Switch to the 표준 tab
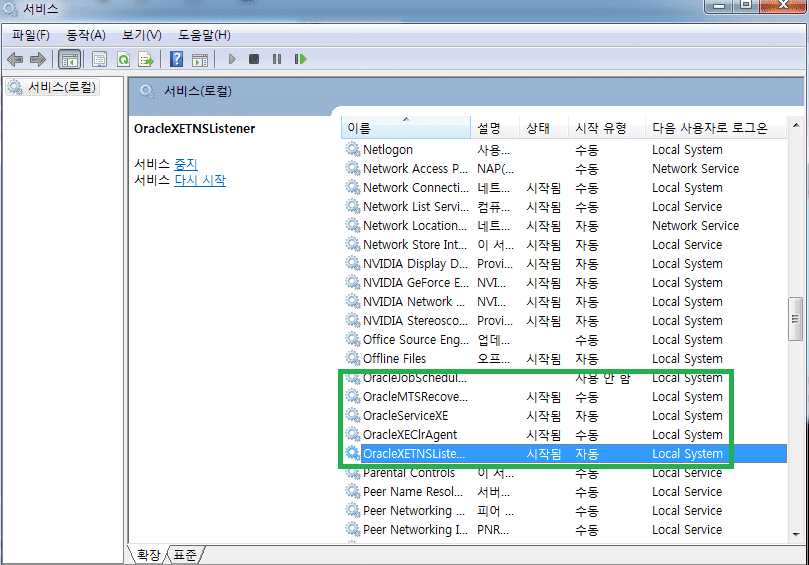This screenshot has height=565, width=809. pyautogui.click(x=185, y=555)
